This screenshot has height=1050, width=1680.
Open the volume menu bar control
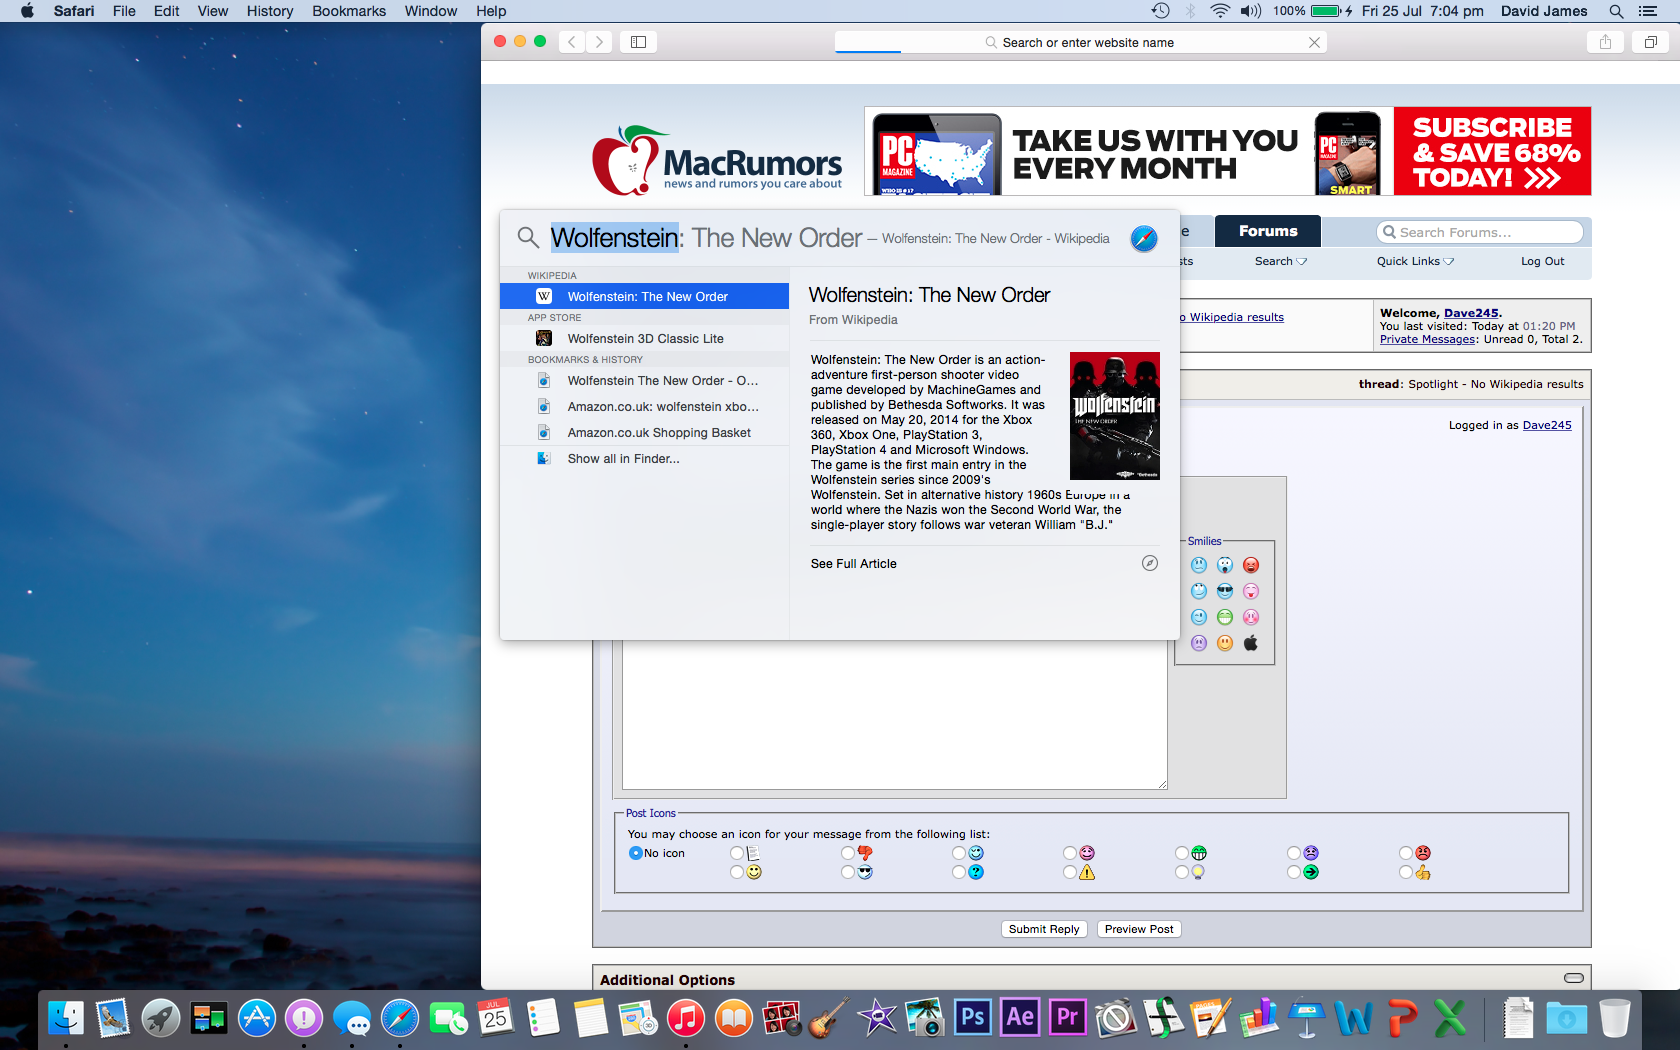[x=1250, y=11]
